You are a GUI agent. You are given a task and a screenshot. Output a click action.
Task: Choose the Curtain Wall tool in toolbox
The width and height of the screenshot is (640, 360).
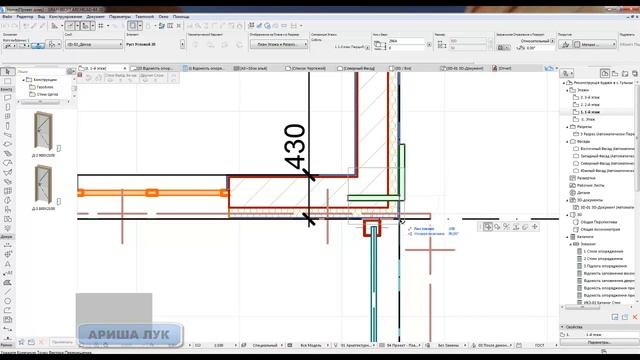click(x=7, y=191)
